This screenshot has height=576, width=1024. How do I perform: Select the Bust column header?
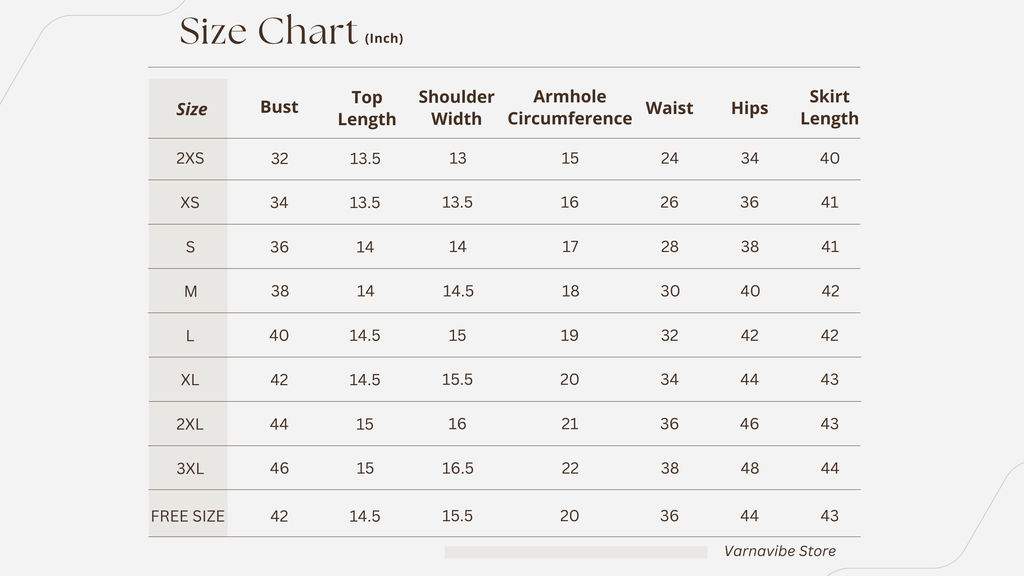[x=279, y=107]
